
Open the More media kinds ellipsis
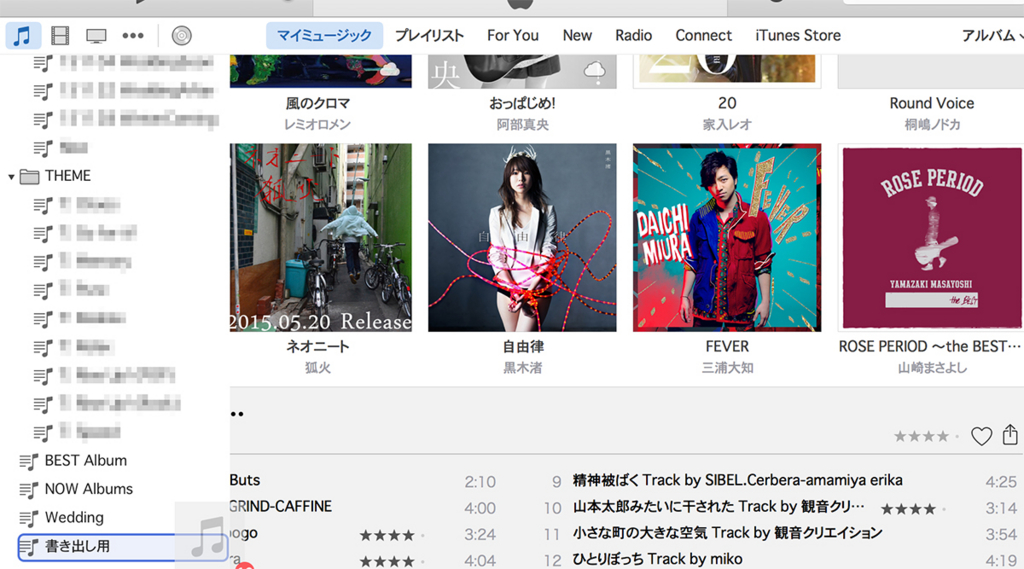(133, 36)
